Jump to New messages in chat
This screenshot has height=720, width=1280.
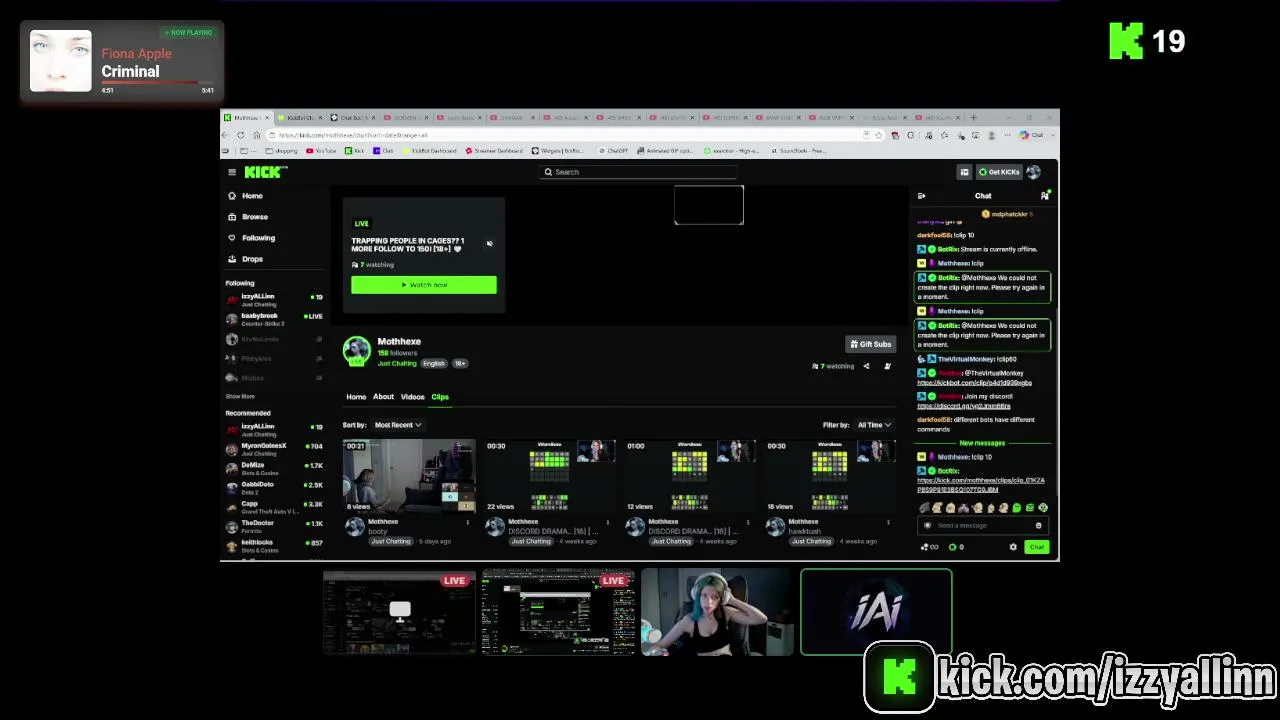click(982, 443)
